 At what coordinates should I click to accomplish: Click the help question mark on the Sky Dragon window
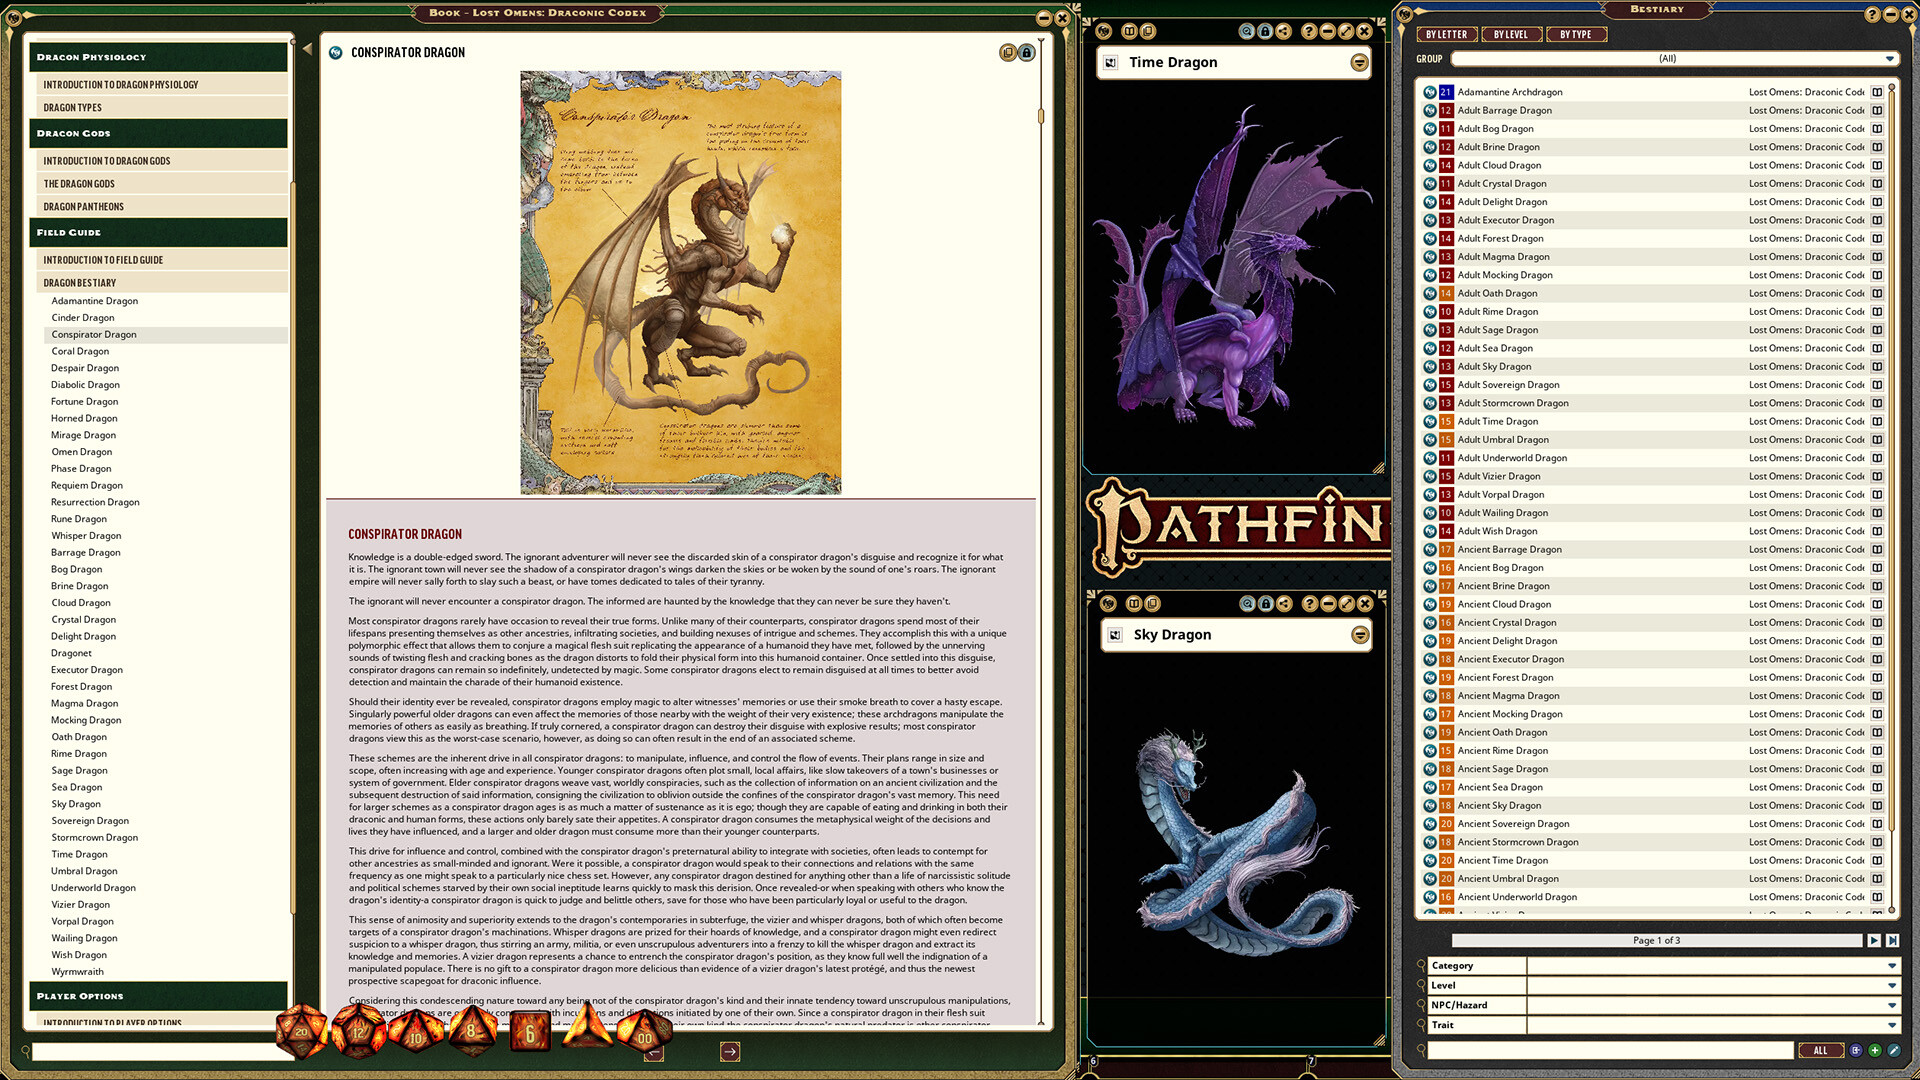coord(1310,604)
